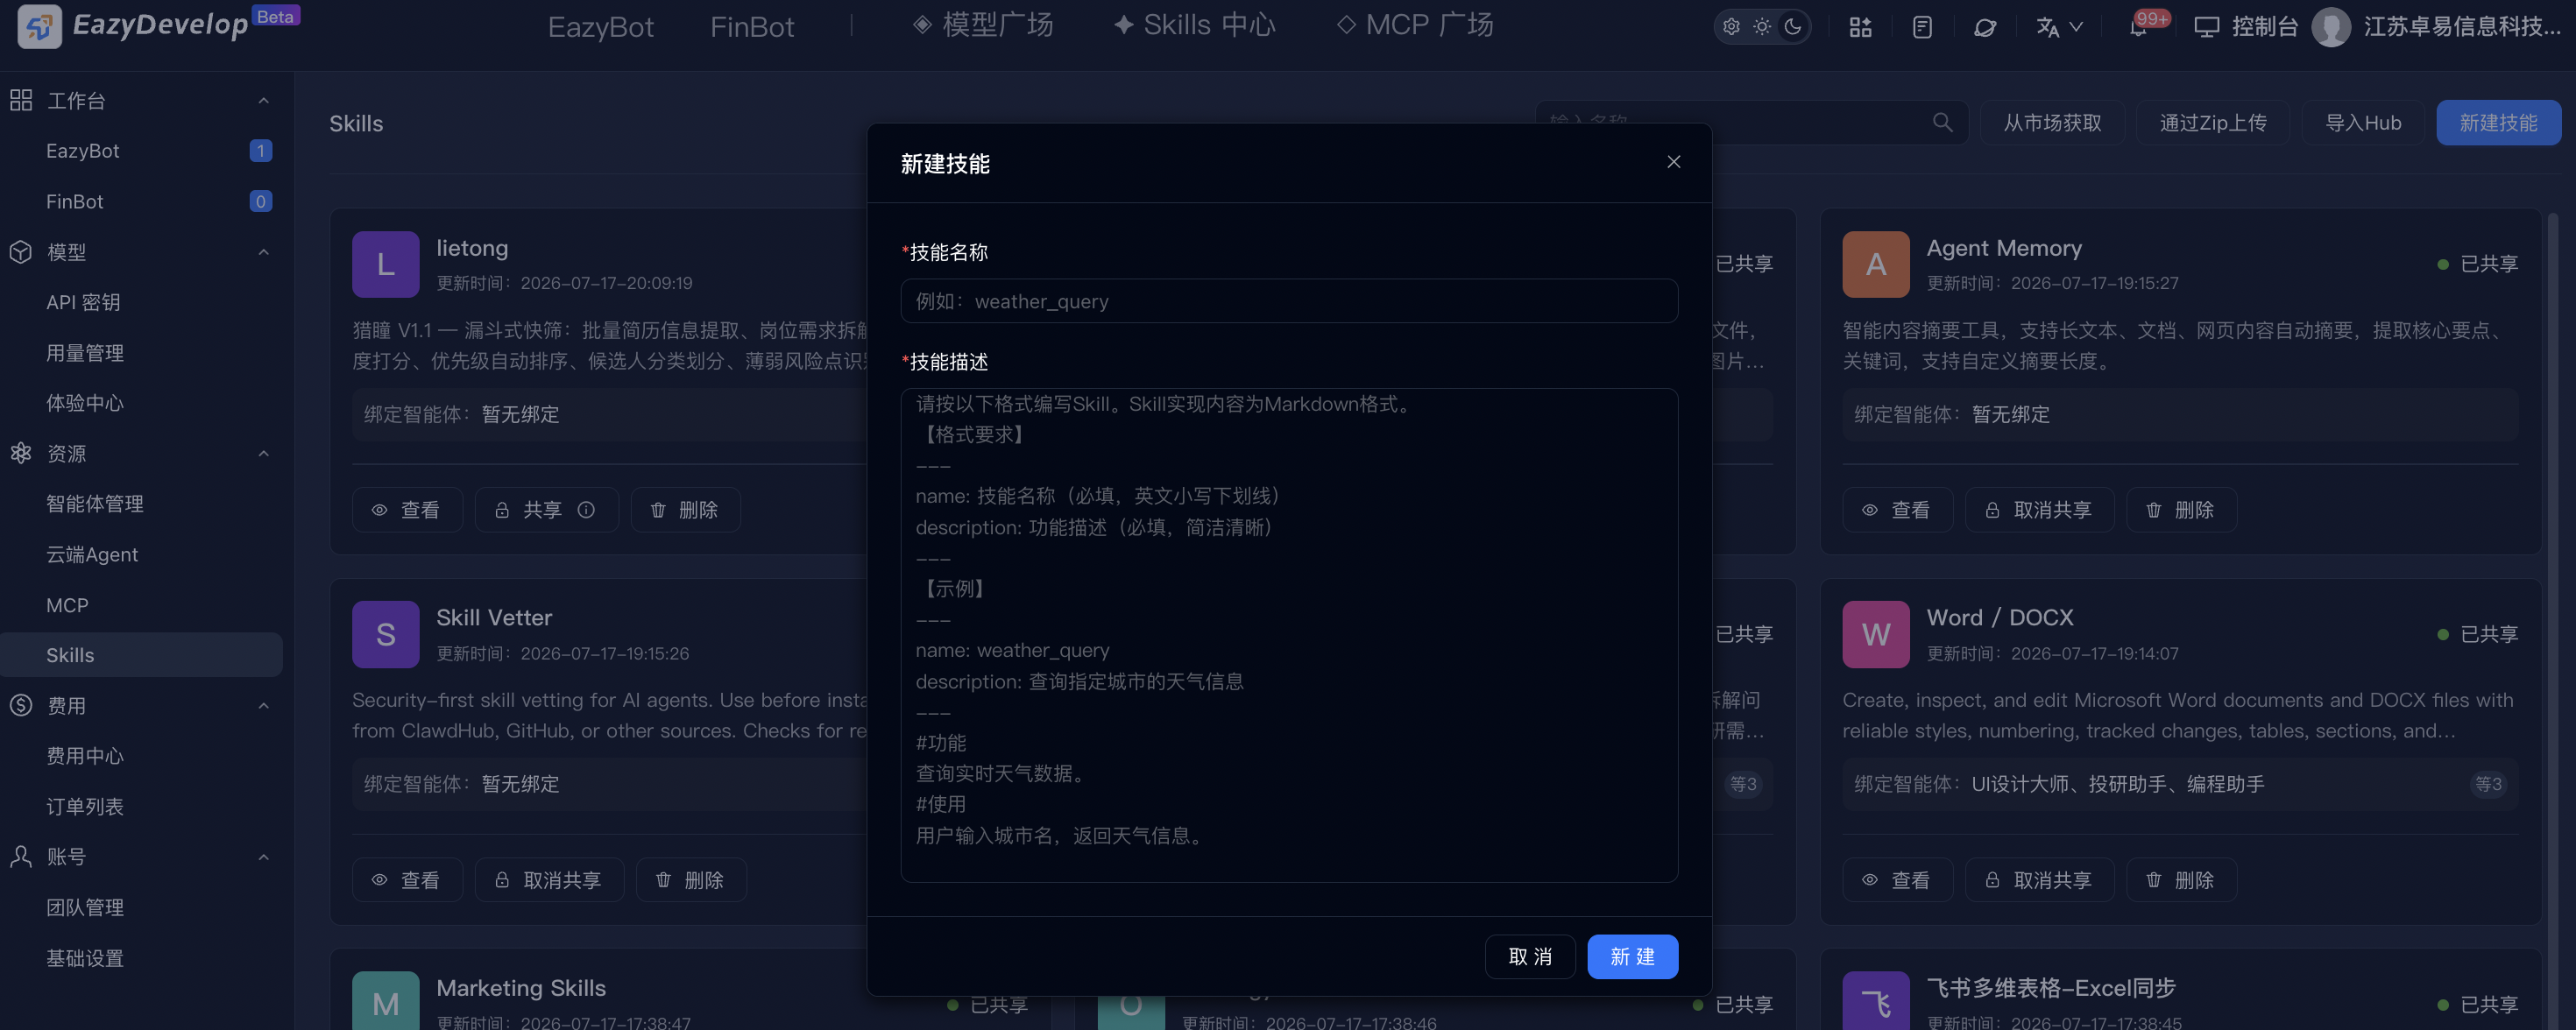The width and height of the screenshot is (2576, 1030).
Task: Open the apps grid icon in header
Action: point(1860,27)
